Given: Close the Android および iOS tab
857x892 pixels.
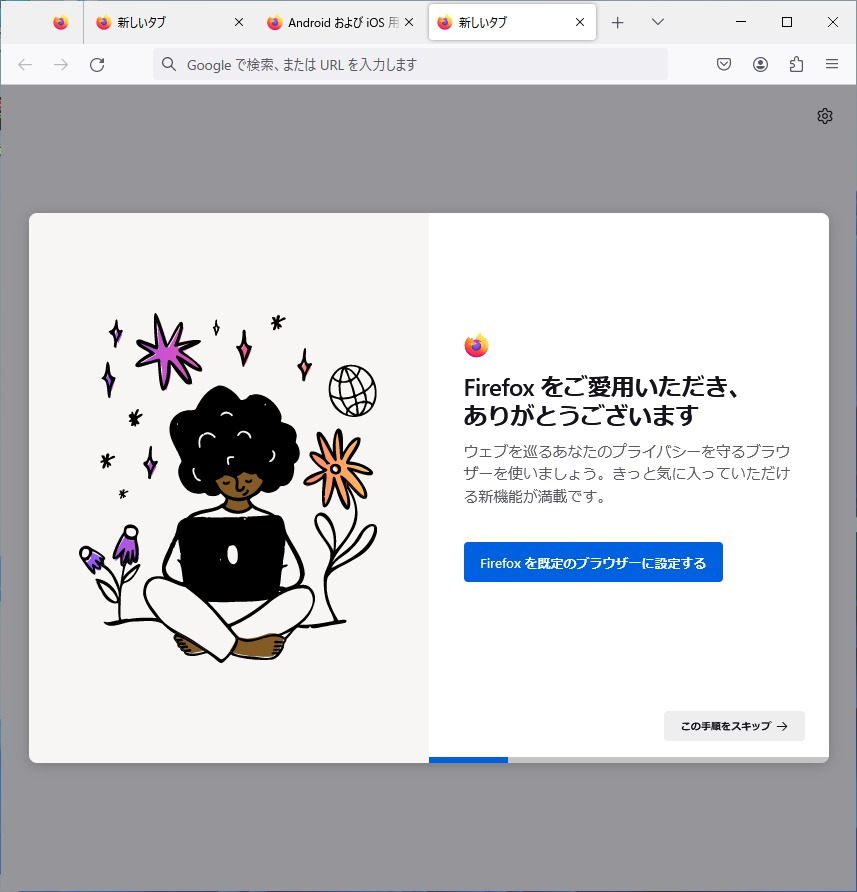Looking at the screenshot, I should (x=409, y=22).
